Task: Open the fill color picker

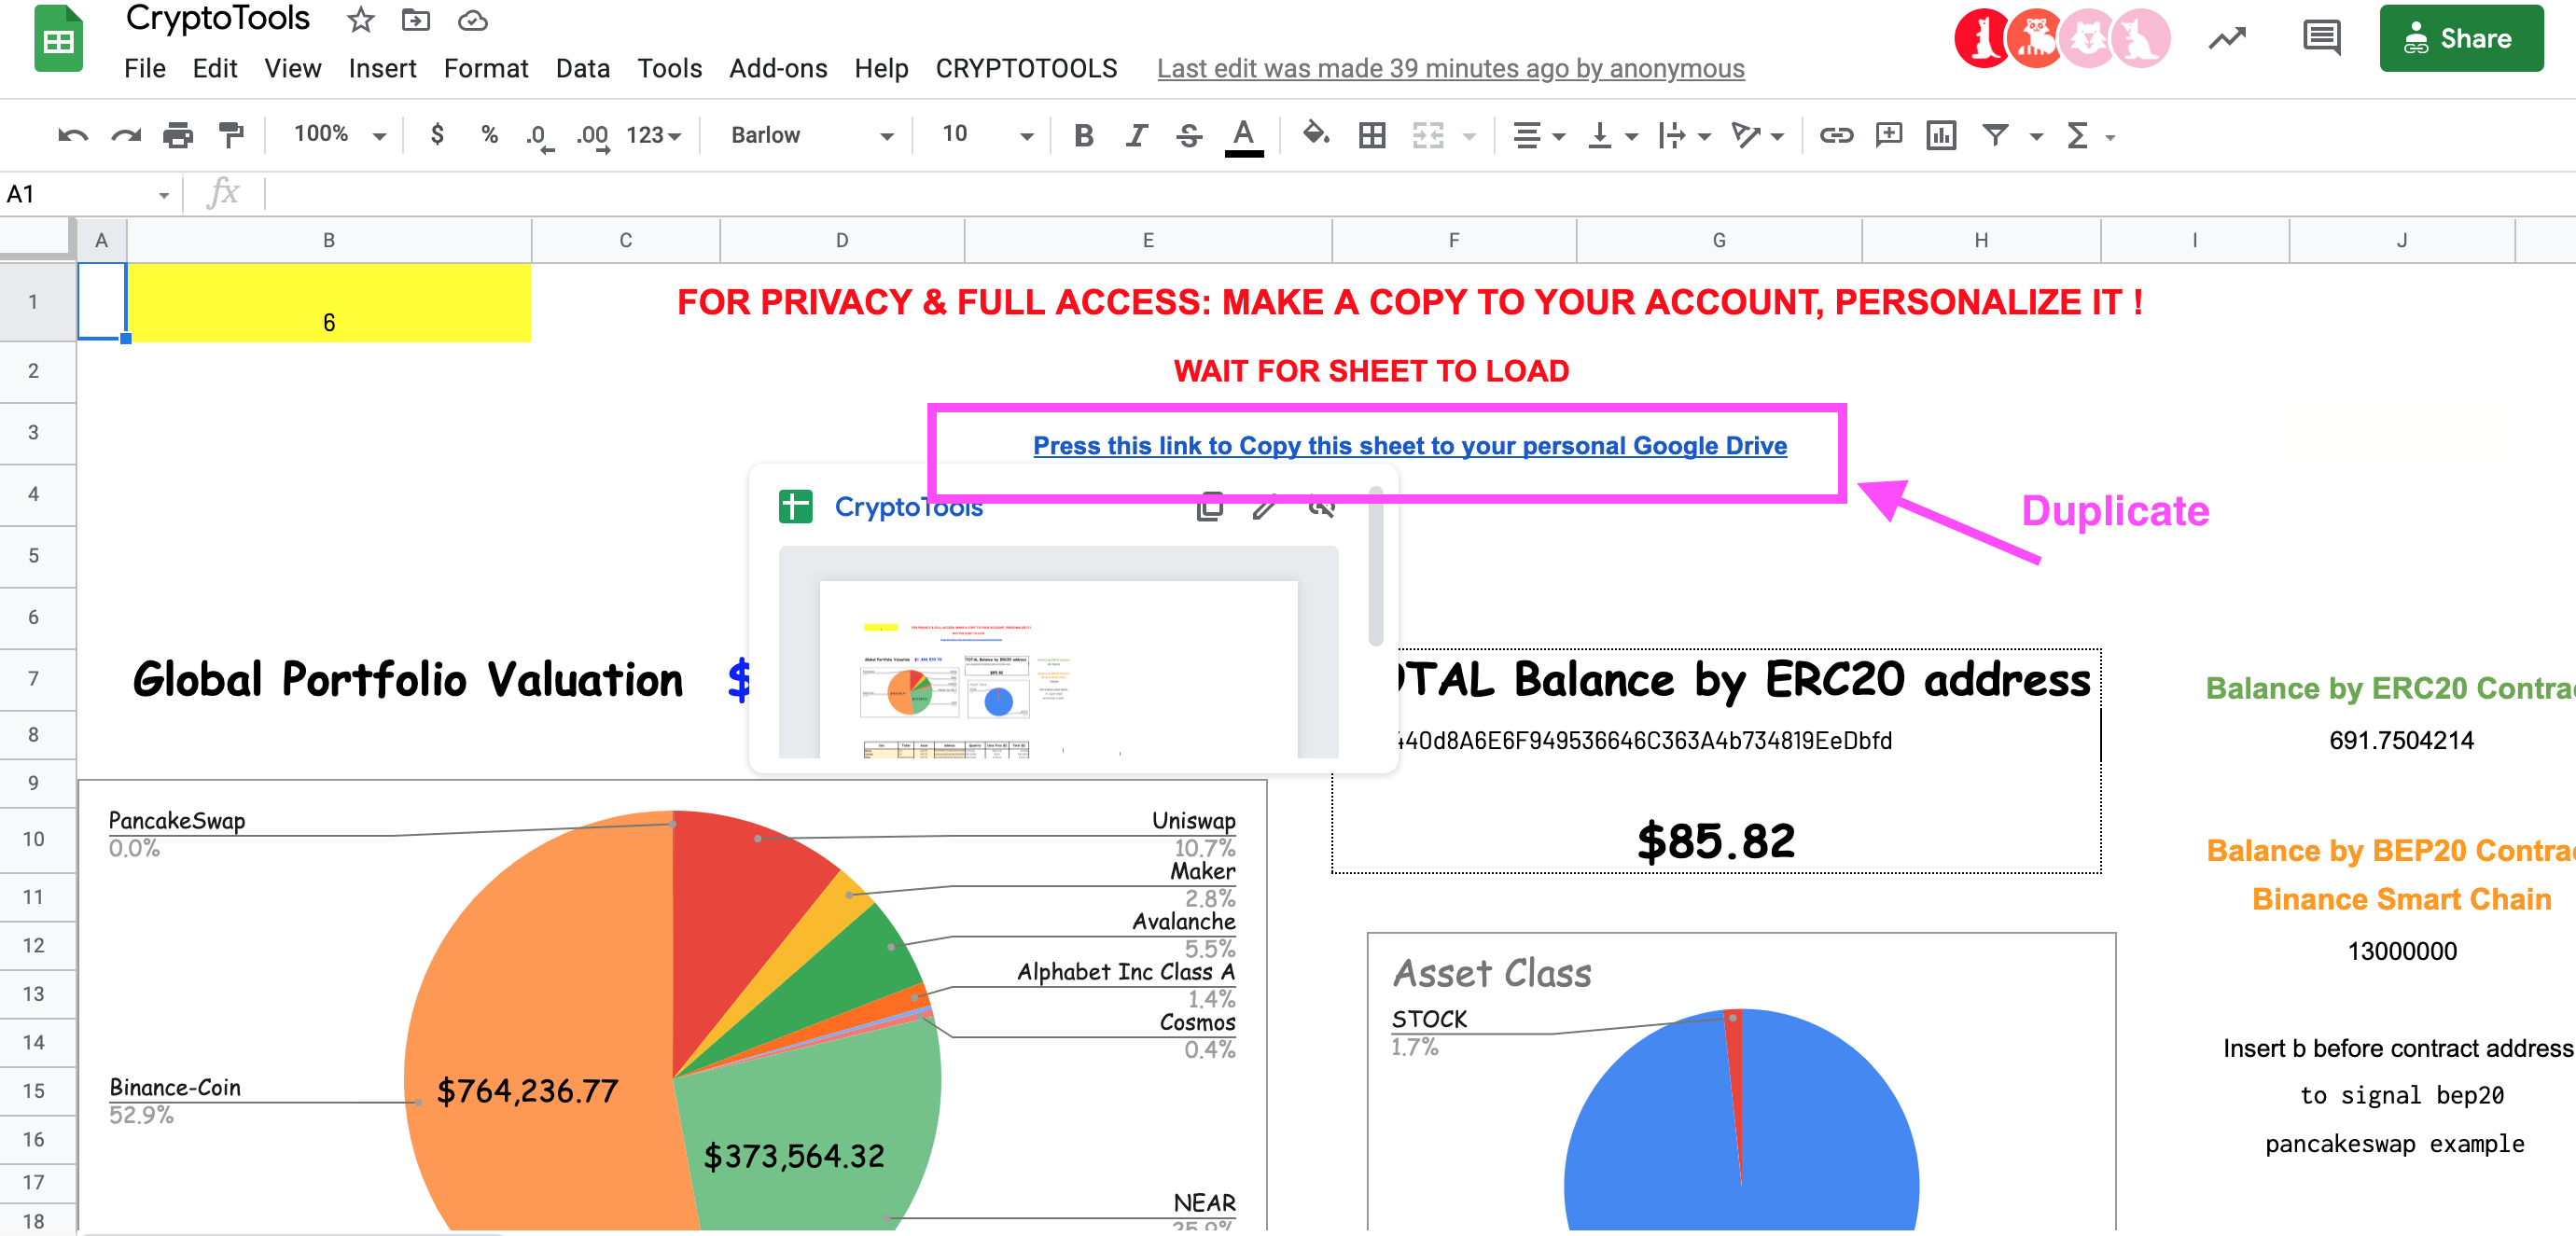Action: point(1315,134)
